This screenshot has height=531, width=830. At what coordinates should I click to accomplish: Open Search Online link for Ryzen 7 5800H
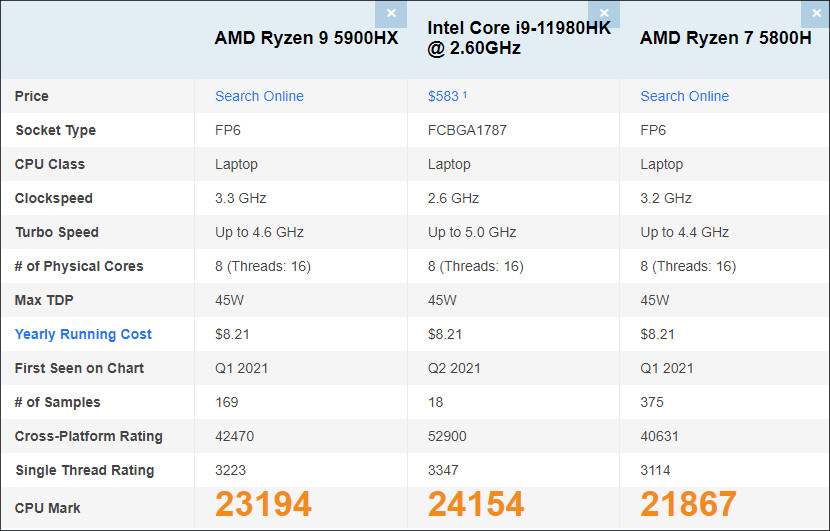tap(684, 96)
